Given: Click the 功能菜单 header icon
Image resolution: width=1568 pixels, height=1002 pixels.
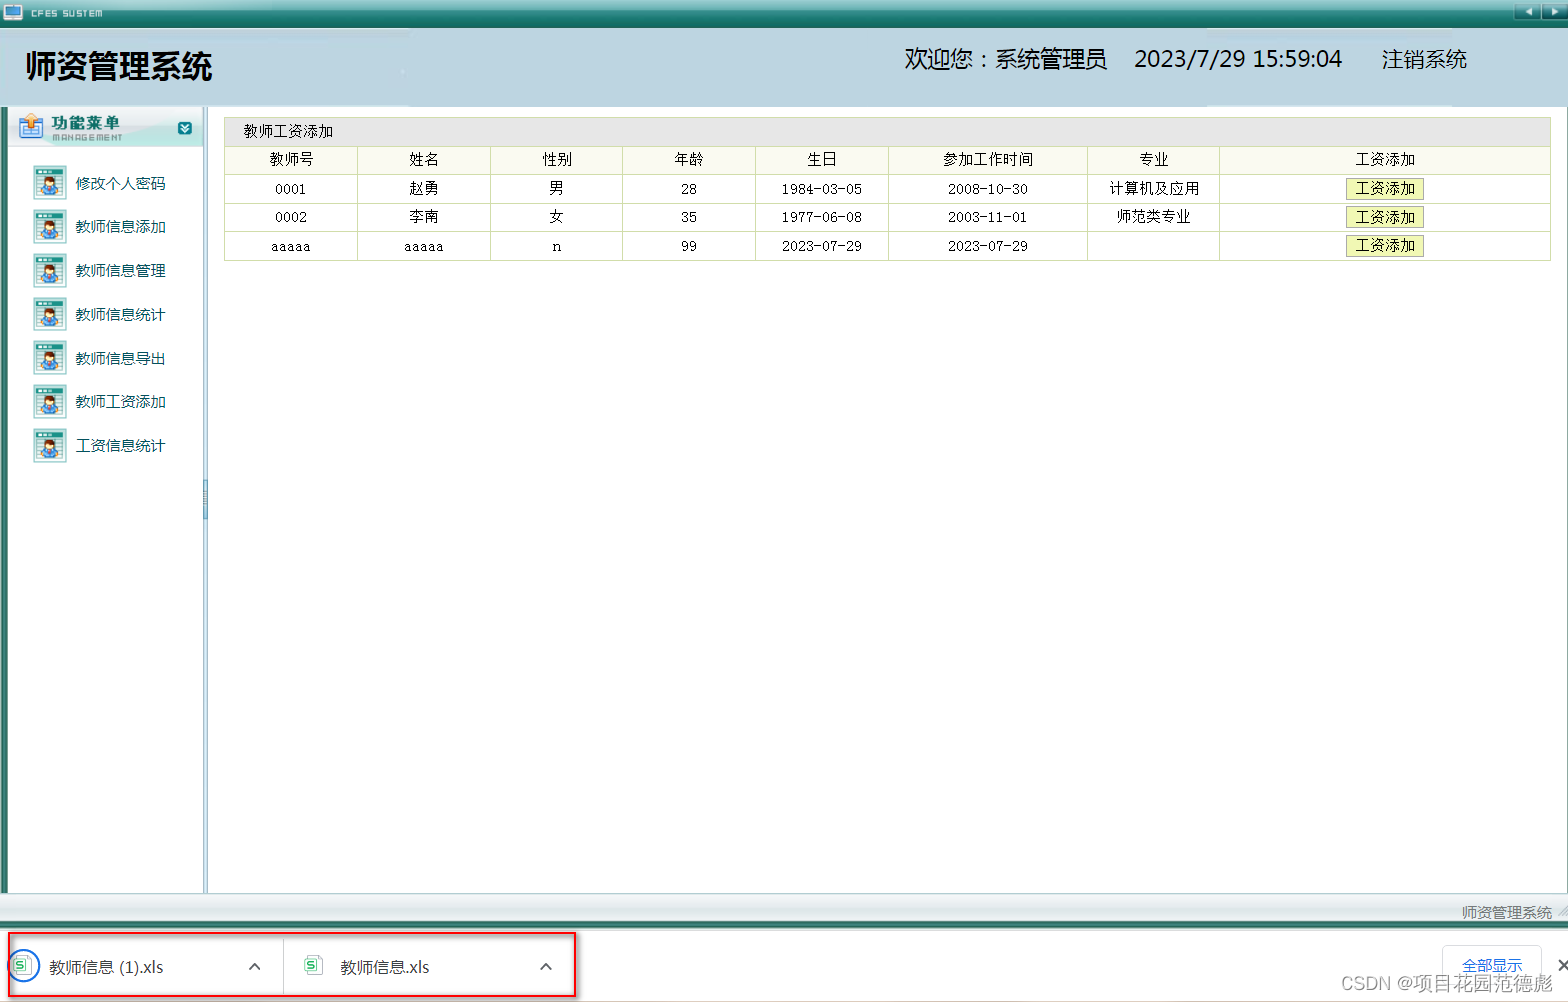Looking at the screenshot, I should 31,126.
